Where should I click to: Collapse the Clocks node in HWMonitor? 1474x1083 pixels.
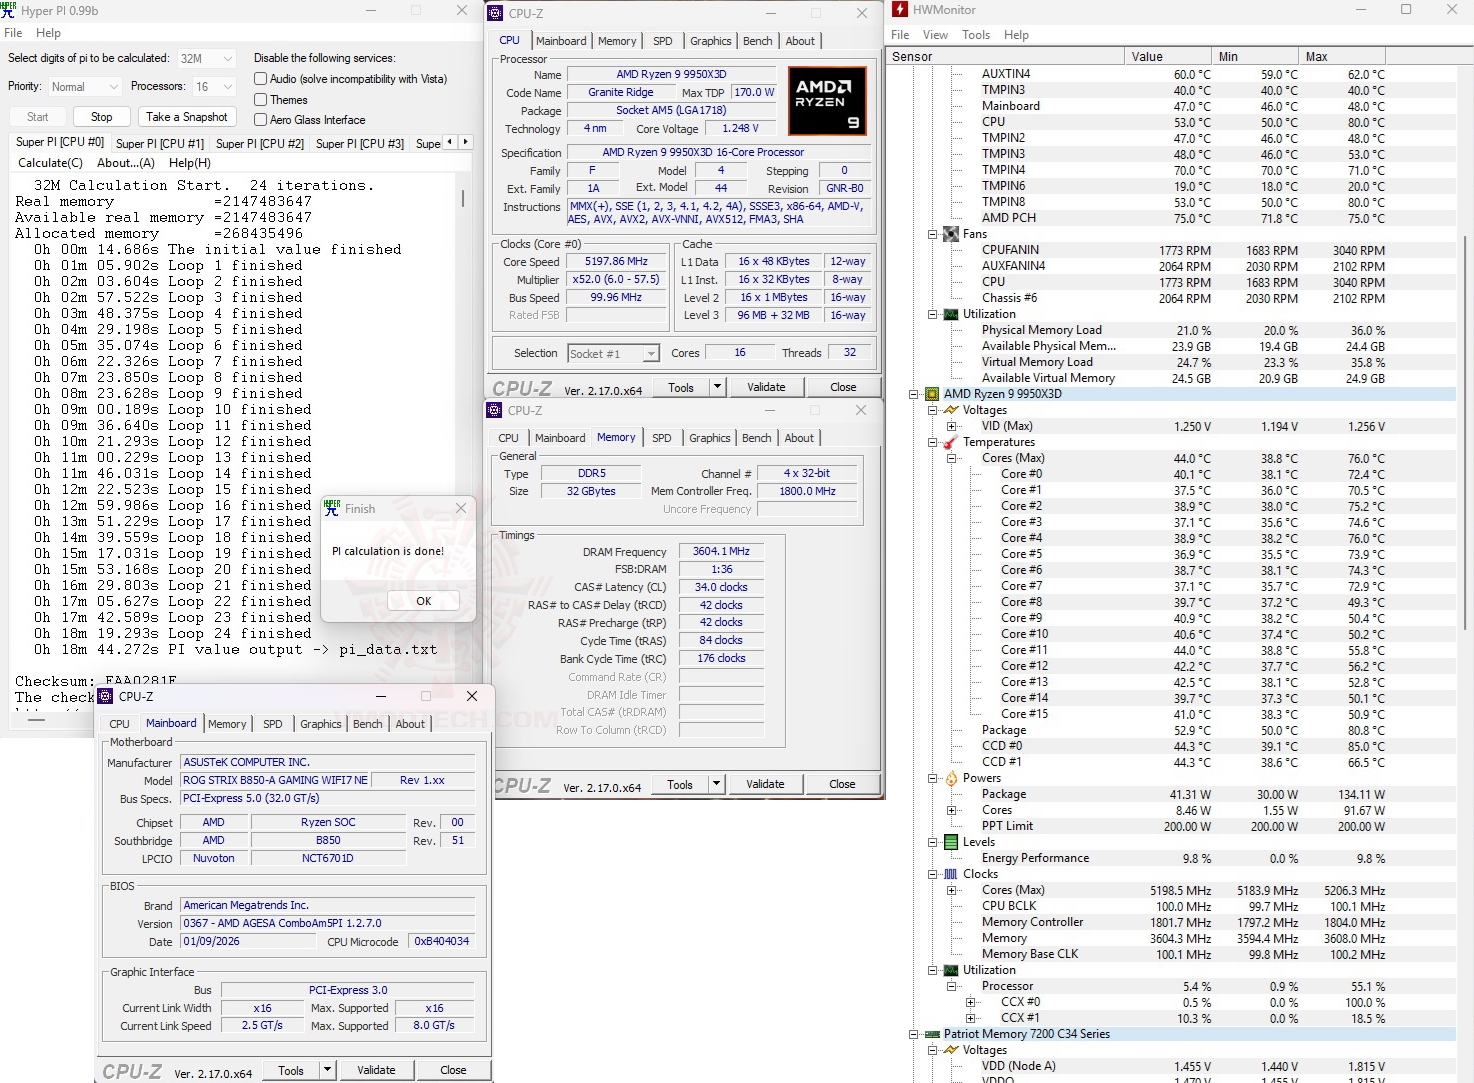pyautogui.click(x=932, y=874)
